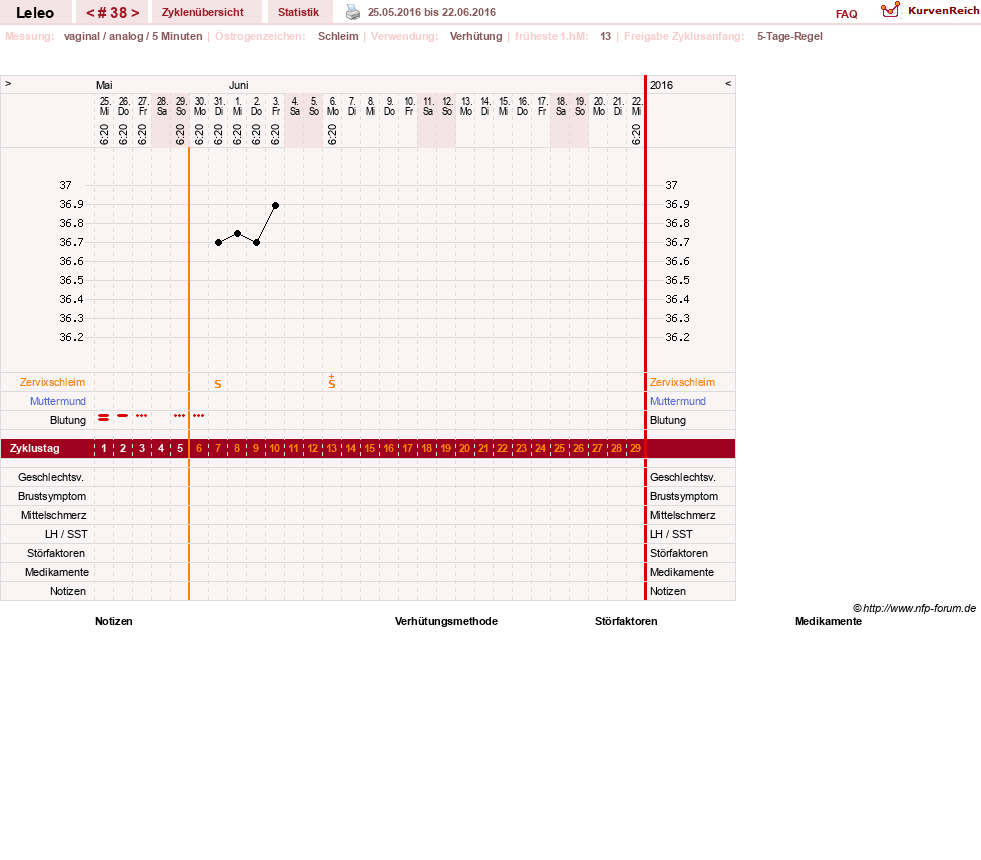Click the left LH / SST row label

point(66,534)
